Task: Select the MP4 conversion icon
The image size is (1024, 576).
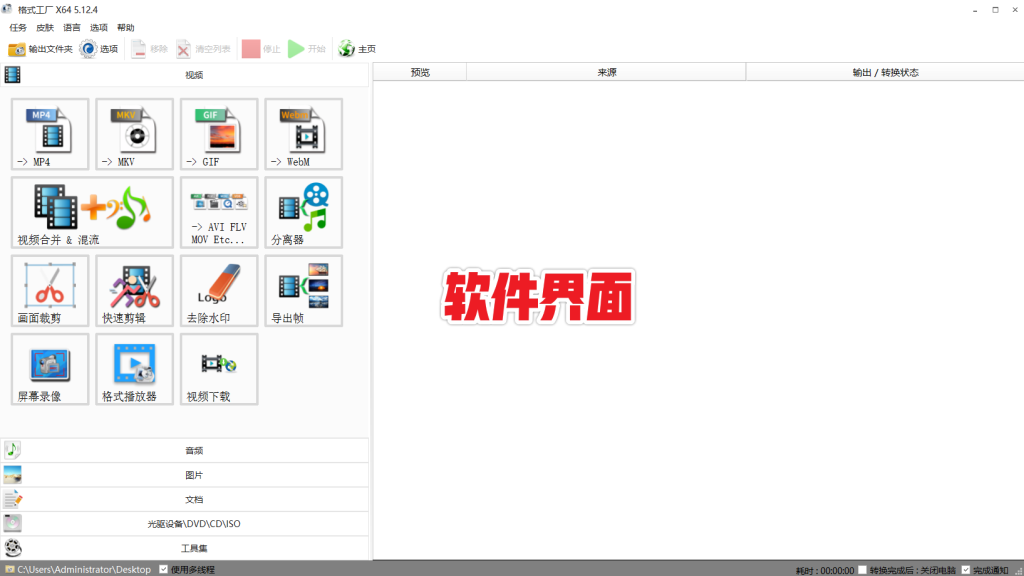Action: click(50, 134)
